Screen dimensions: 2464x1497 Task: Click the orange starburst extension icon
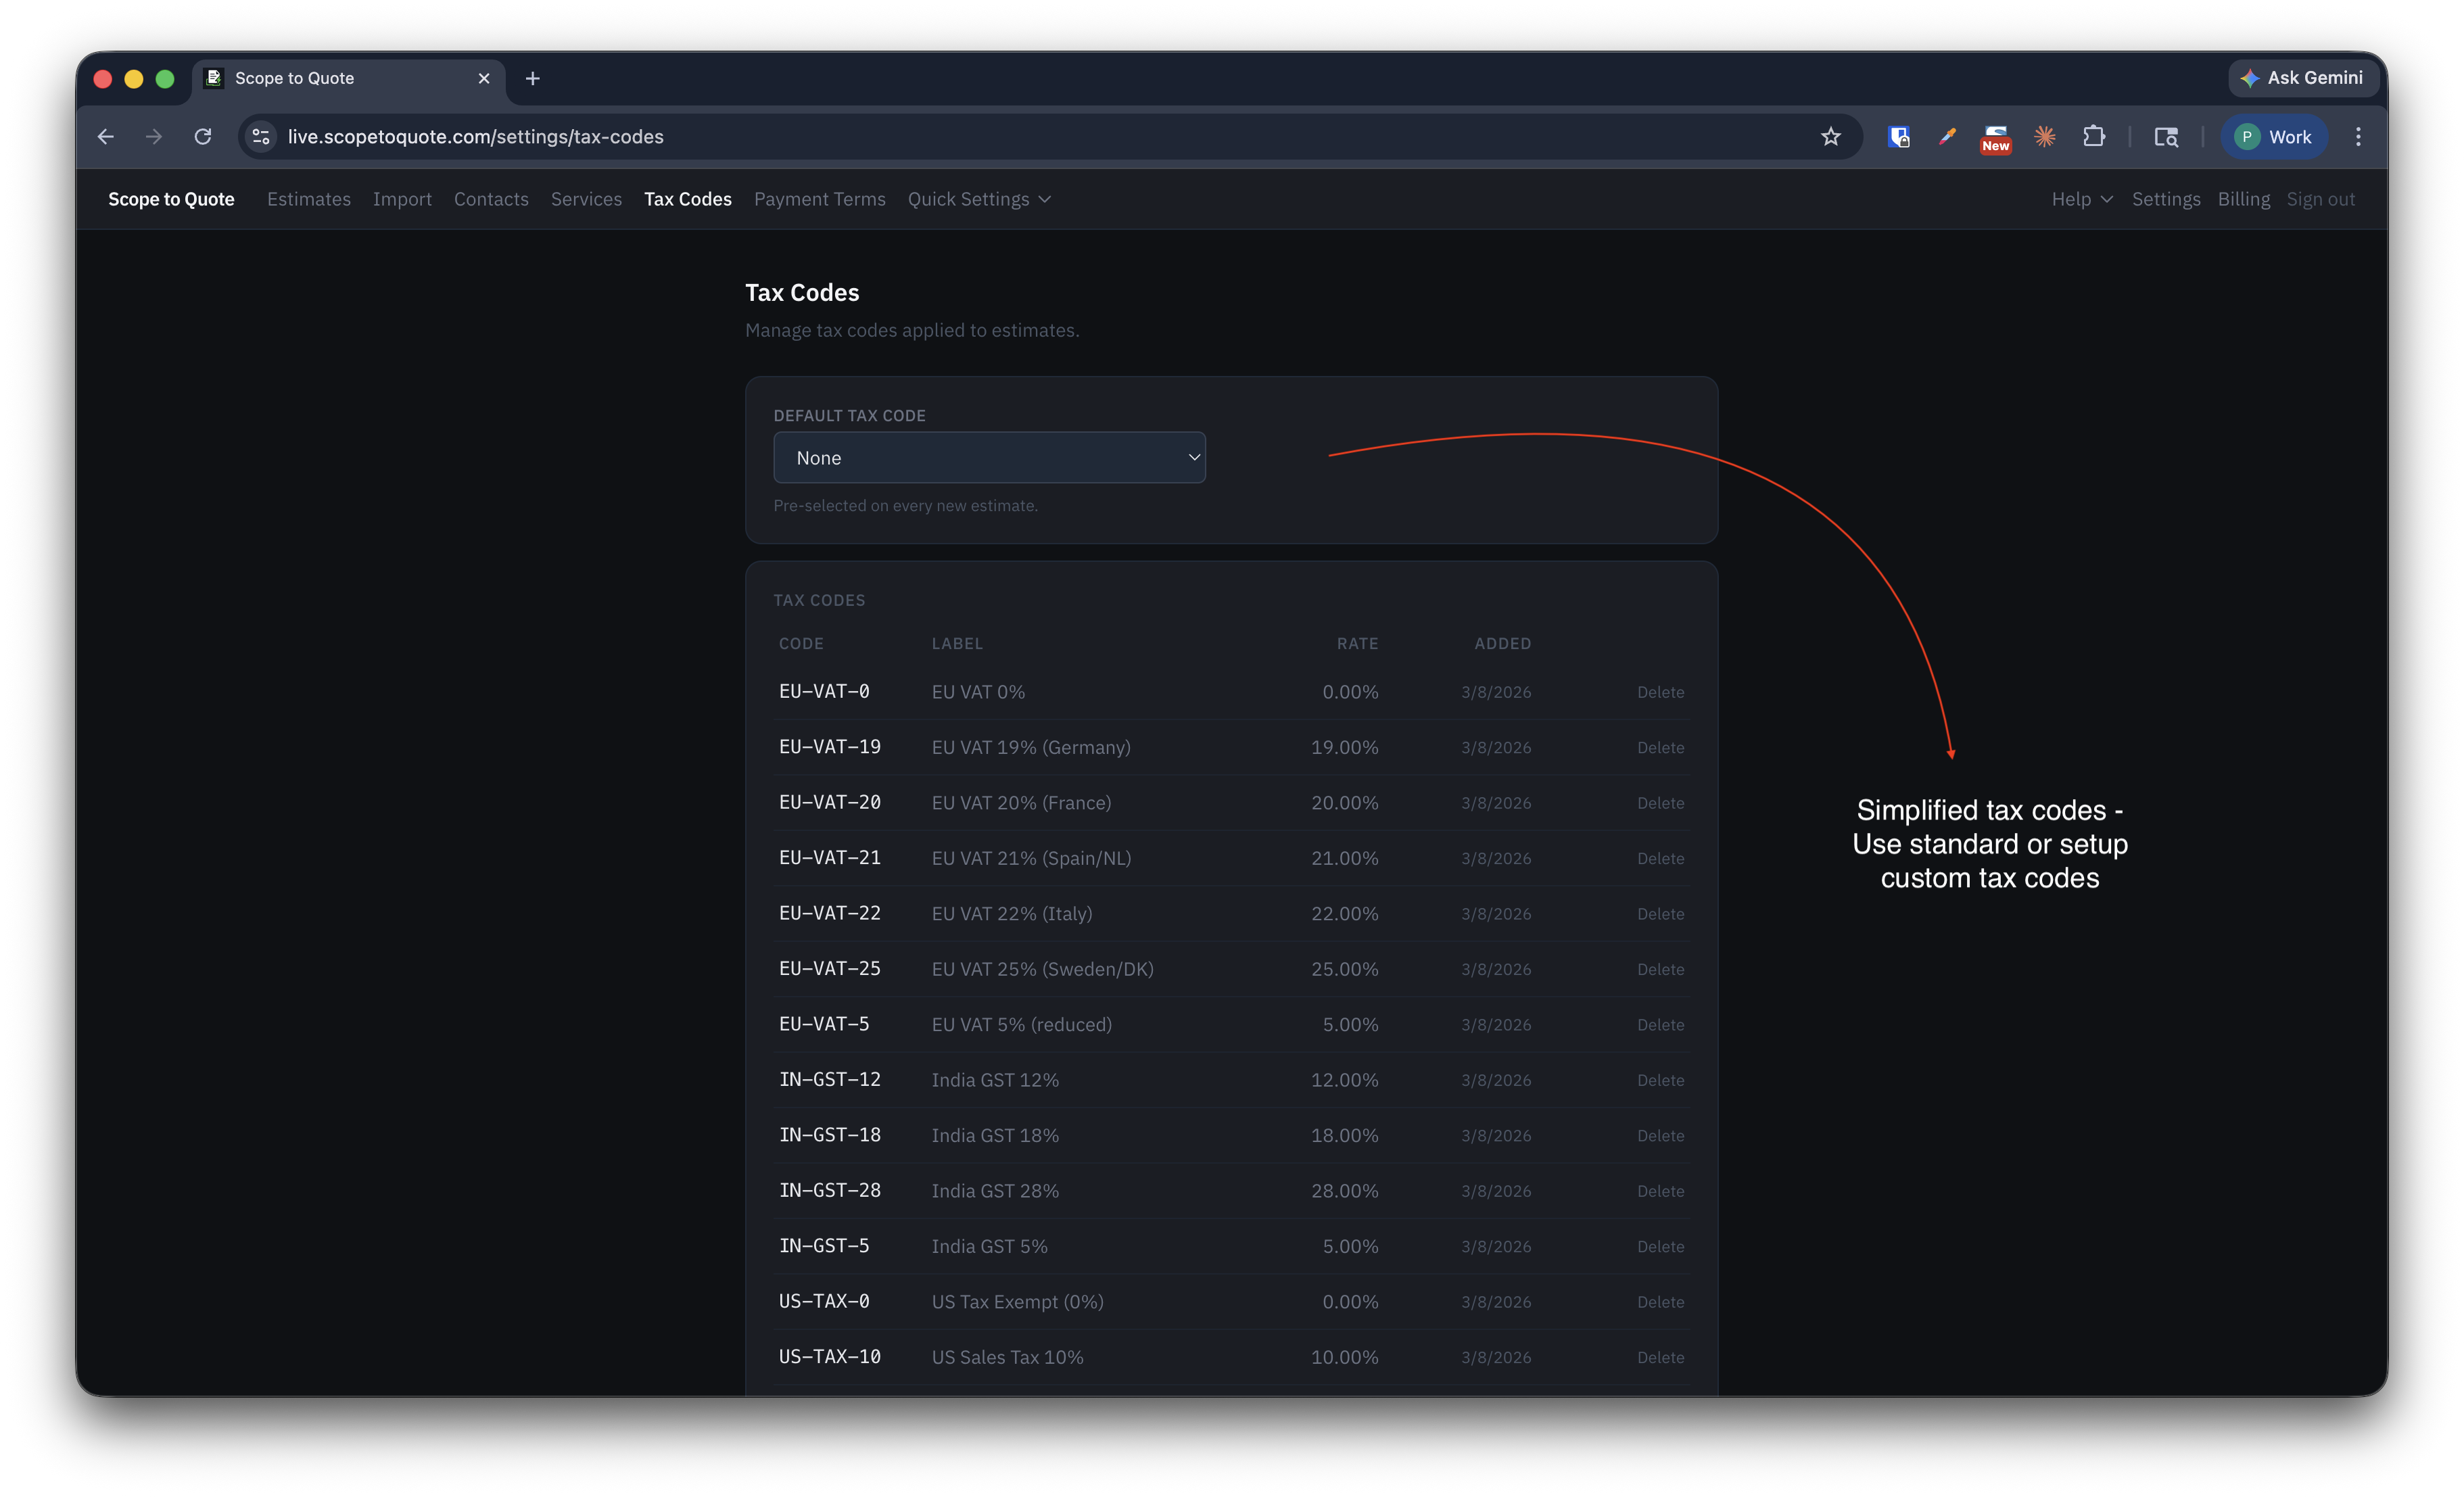click(x=2044, y=137)
